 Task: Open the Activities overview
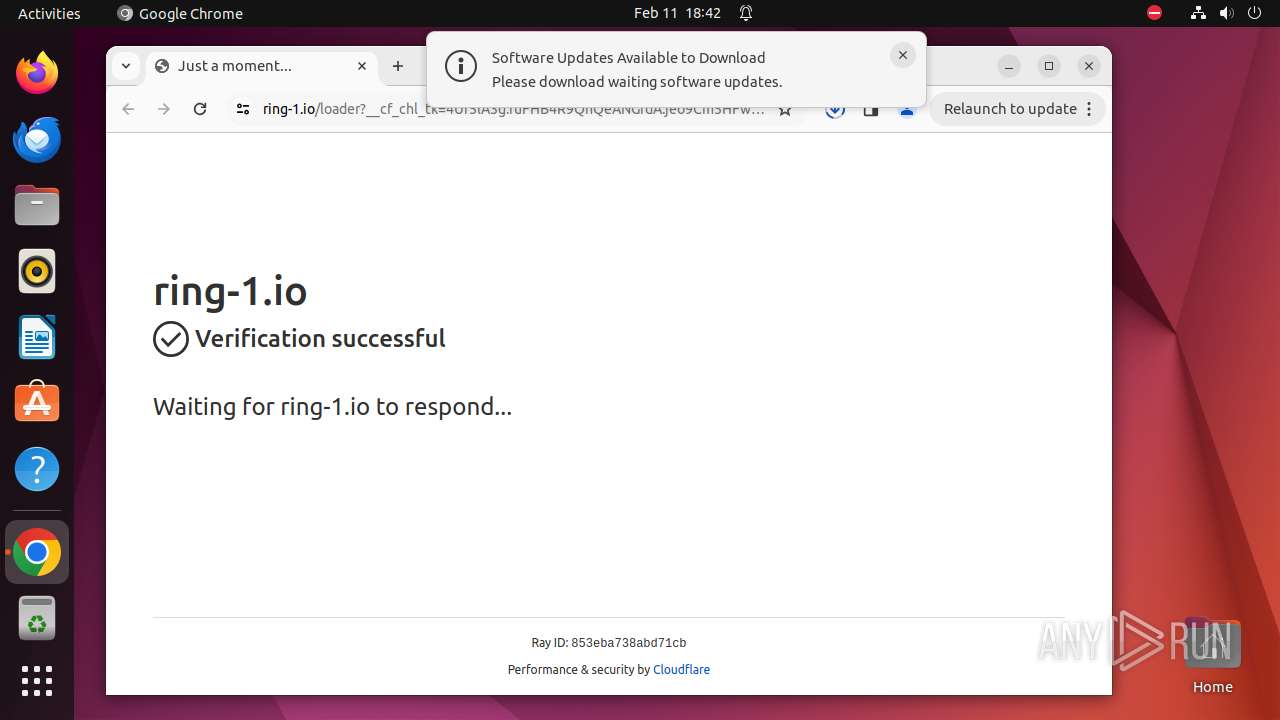(x=49, y=13)
